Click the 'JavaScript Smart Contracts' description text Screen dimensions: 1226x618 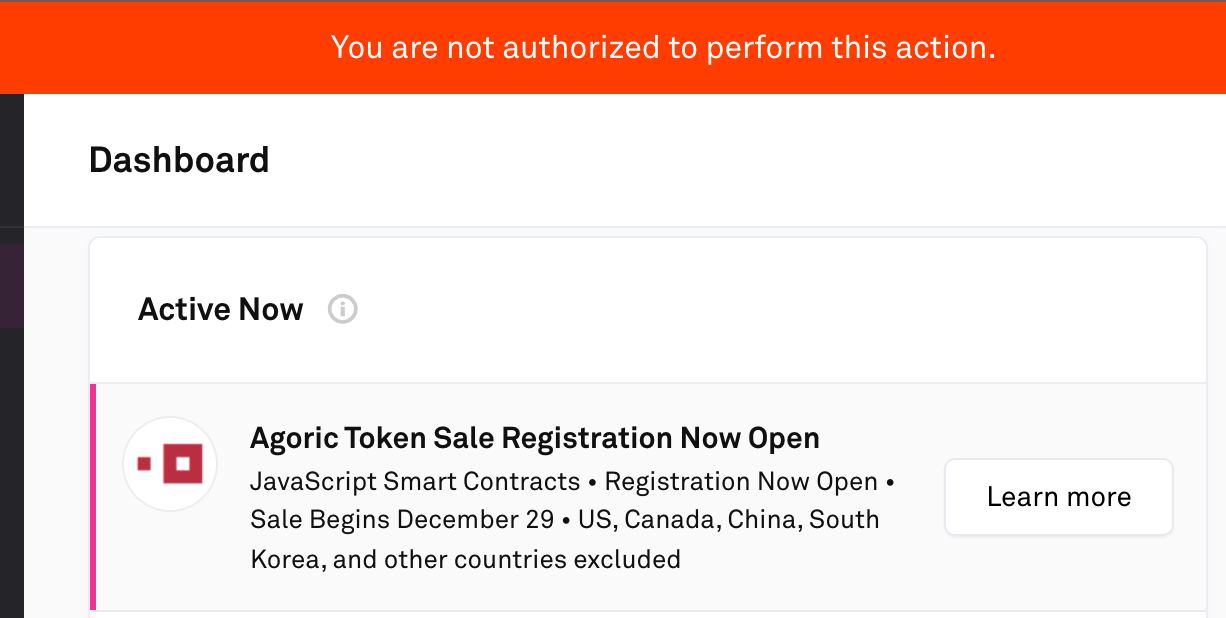[415, 481]
